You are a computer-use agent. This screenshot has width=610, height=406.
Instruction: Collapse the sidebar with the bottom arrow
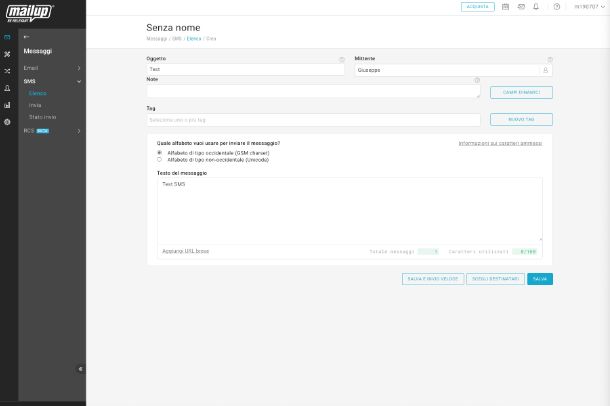[80, 369]
